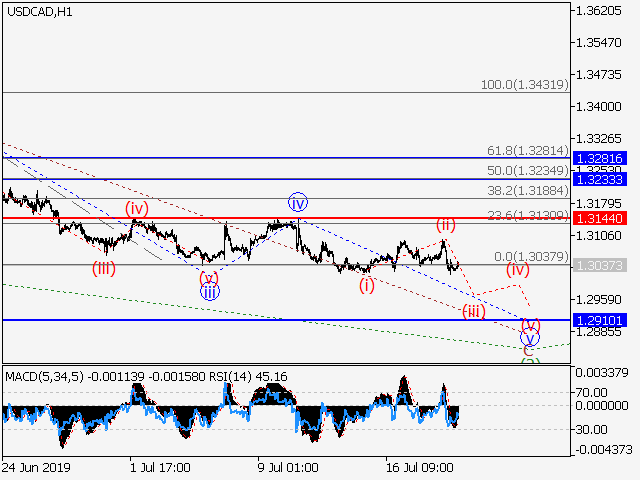Select the red (iv) label under the 0.0 Fibonacci text
This screenshot has height=480, width=640.
coord(518,270)
